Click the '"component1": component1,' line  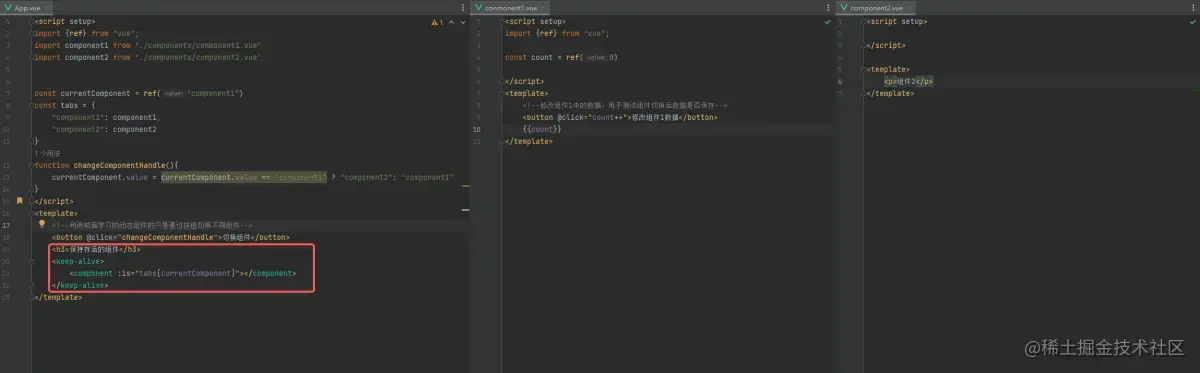[106, 117]
